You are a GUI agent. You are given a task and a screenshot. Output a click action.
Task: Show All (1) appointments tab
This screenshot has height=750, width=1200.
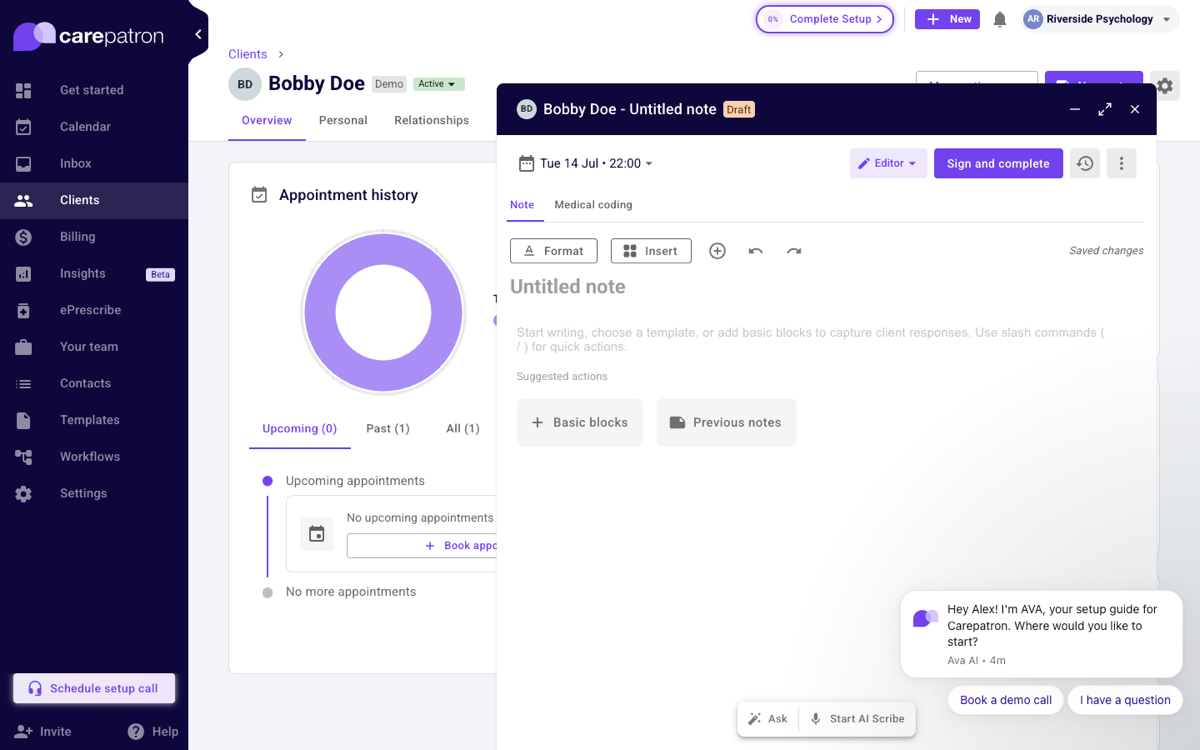click(x=462, y=429)
